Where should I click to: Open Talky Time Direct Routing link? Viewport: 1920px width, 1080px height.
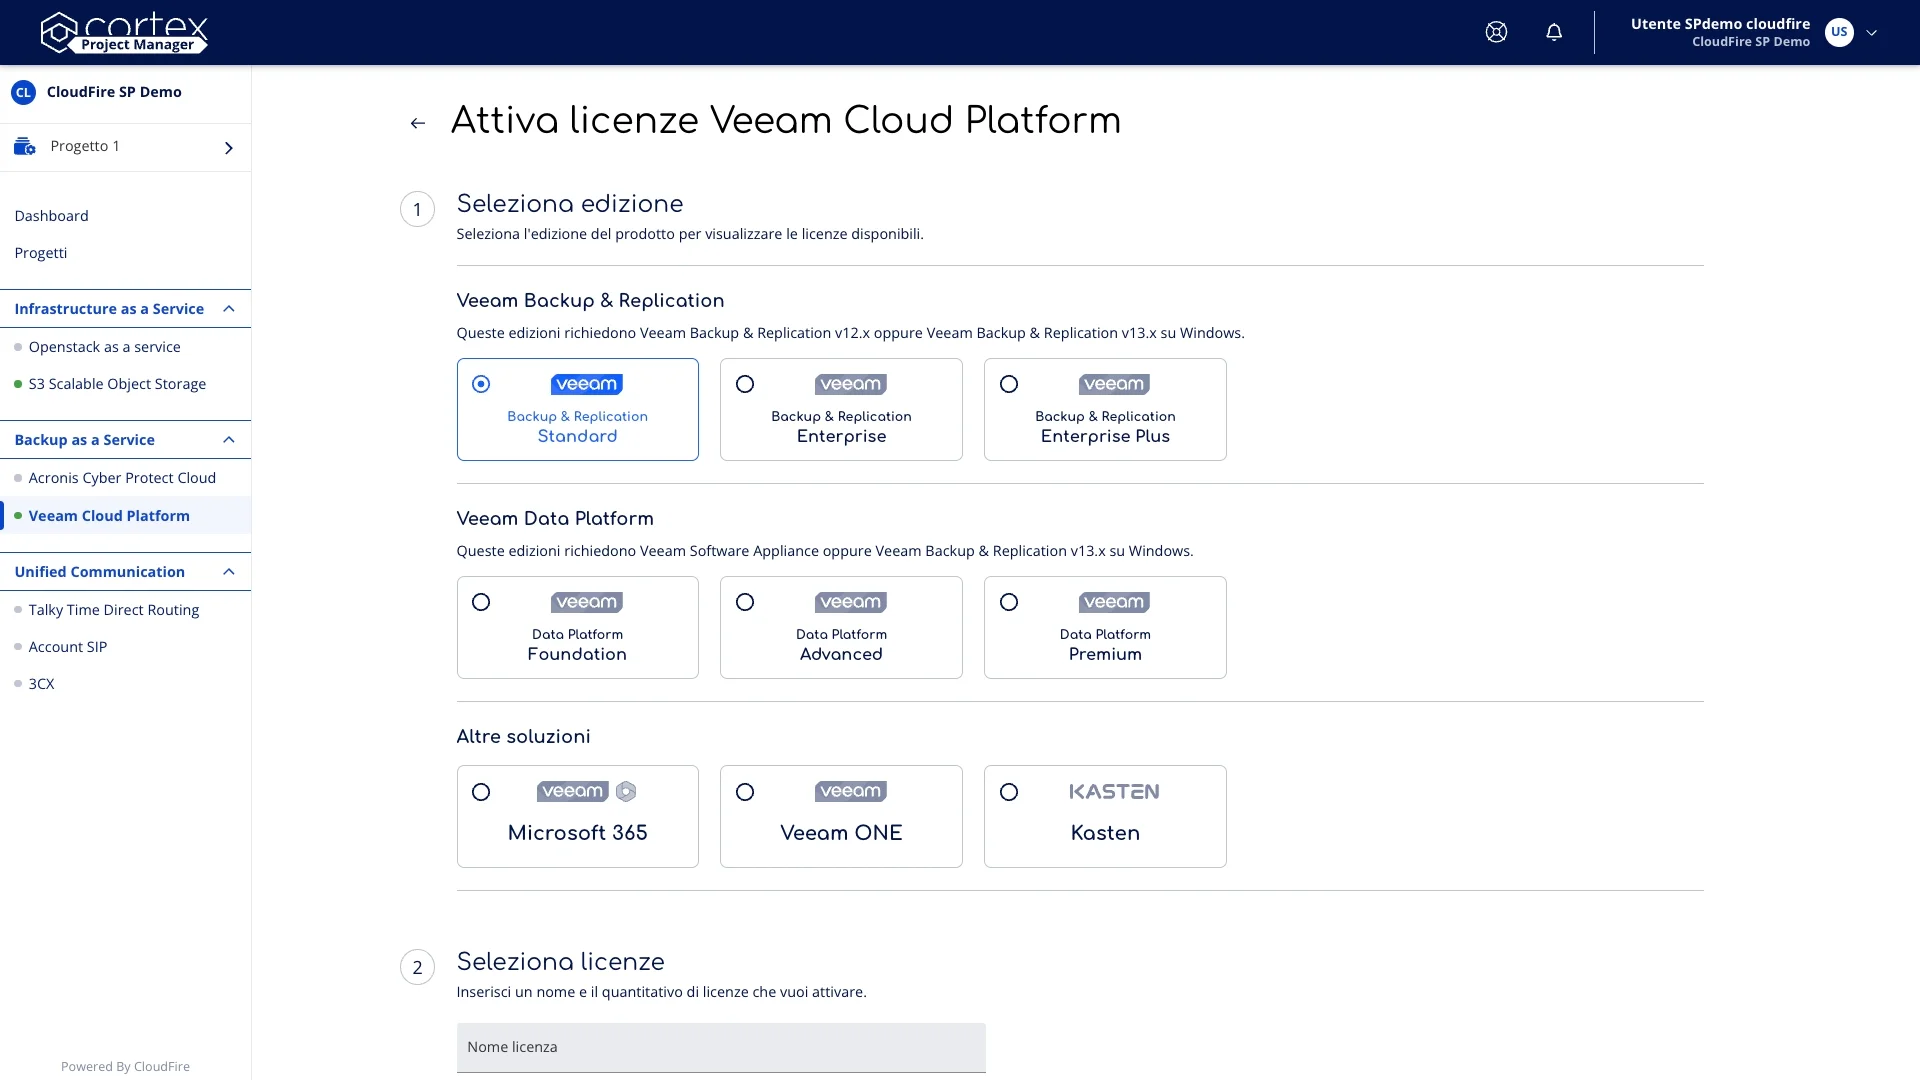114,610
